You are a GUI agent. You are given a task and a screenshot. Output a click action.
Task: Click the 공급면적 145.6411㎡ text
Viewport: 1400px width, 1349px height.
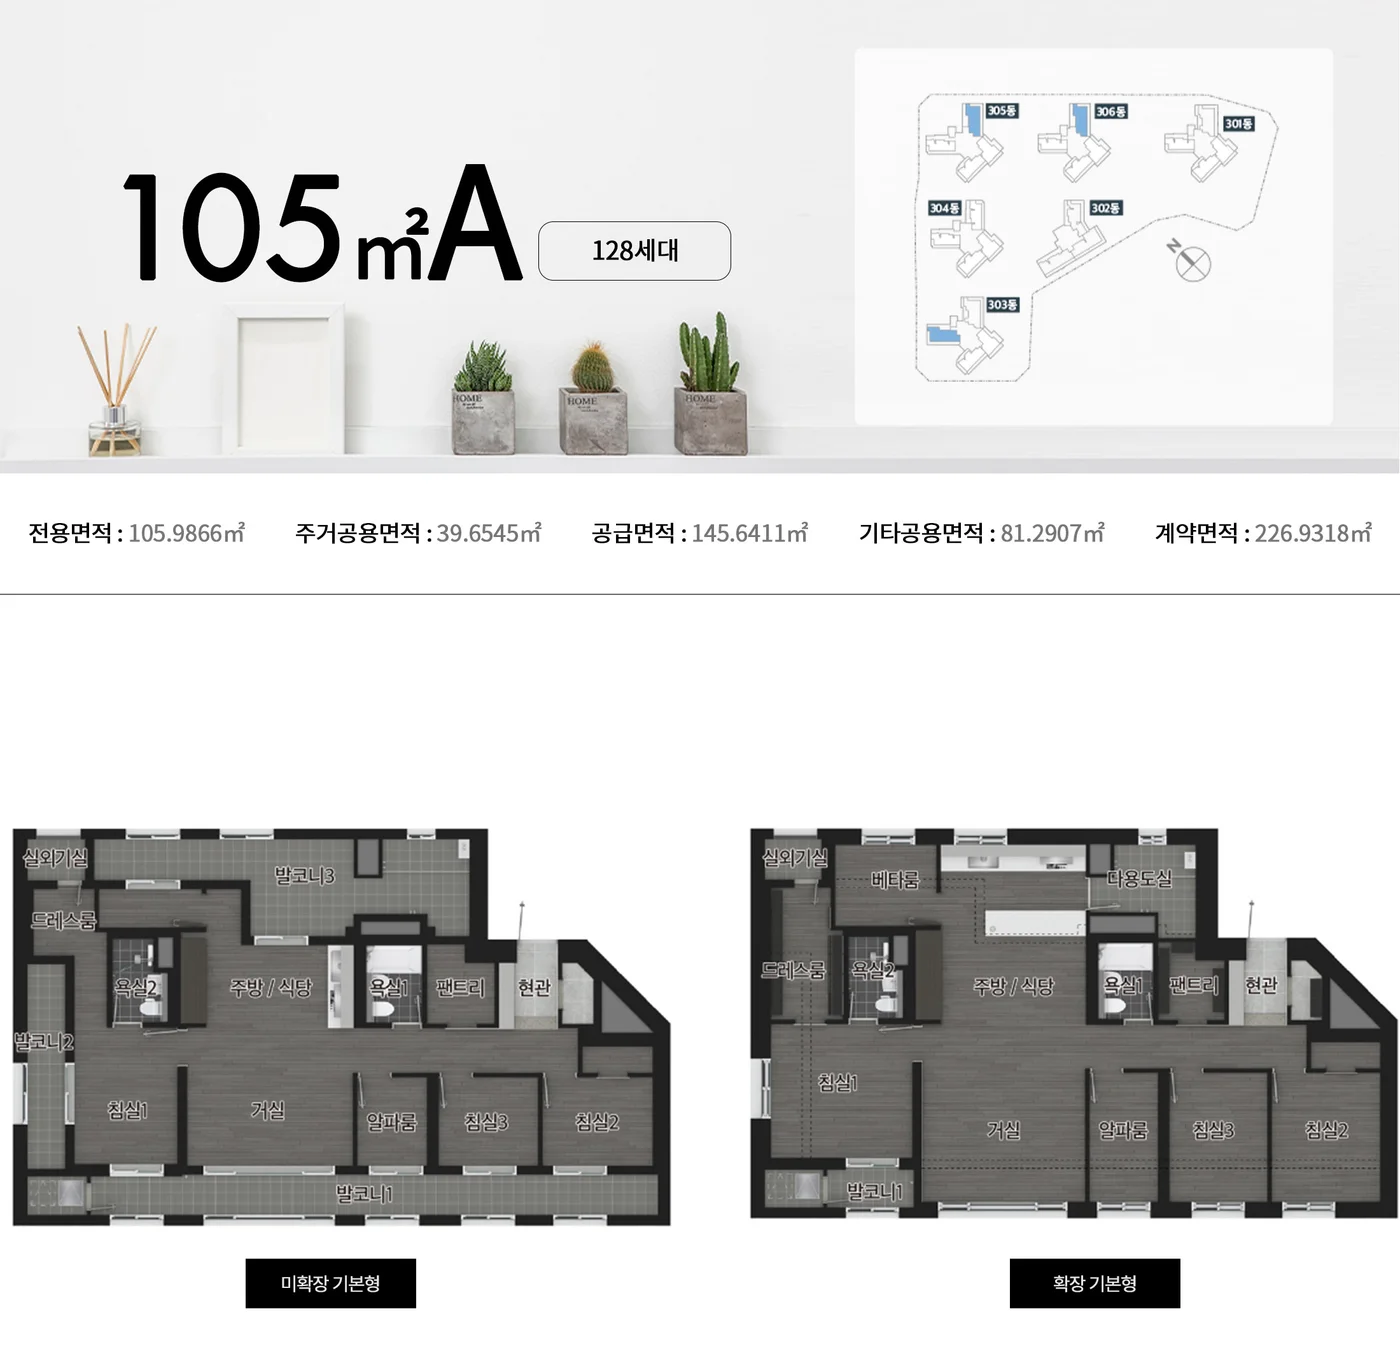coord(700,533)
